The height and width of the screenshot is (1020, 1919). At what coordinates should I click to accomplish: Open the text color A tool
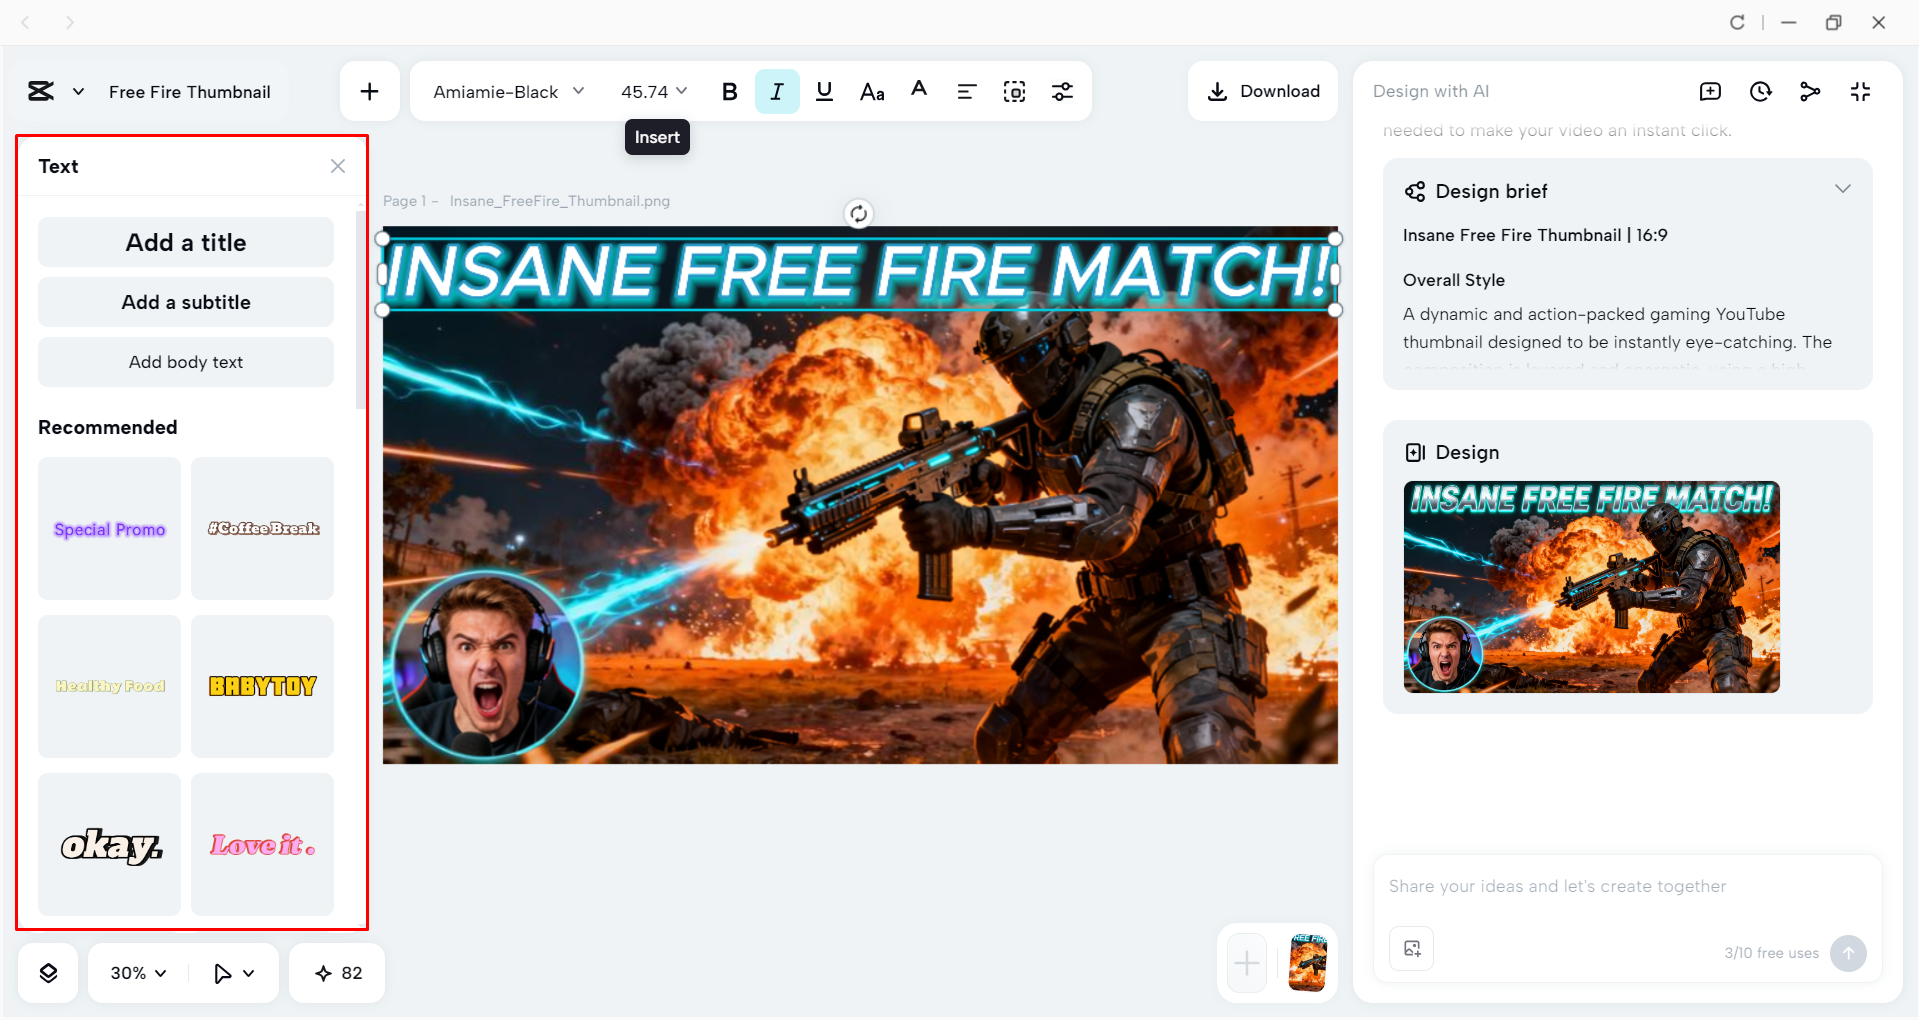(x=919, y=91)
